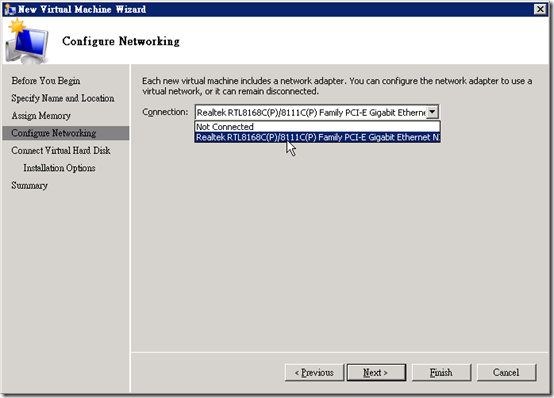Click the Finish button
Viewport: 554px width, 398px height.
point(441,373)
